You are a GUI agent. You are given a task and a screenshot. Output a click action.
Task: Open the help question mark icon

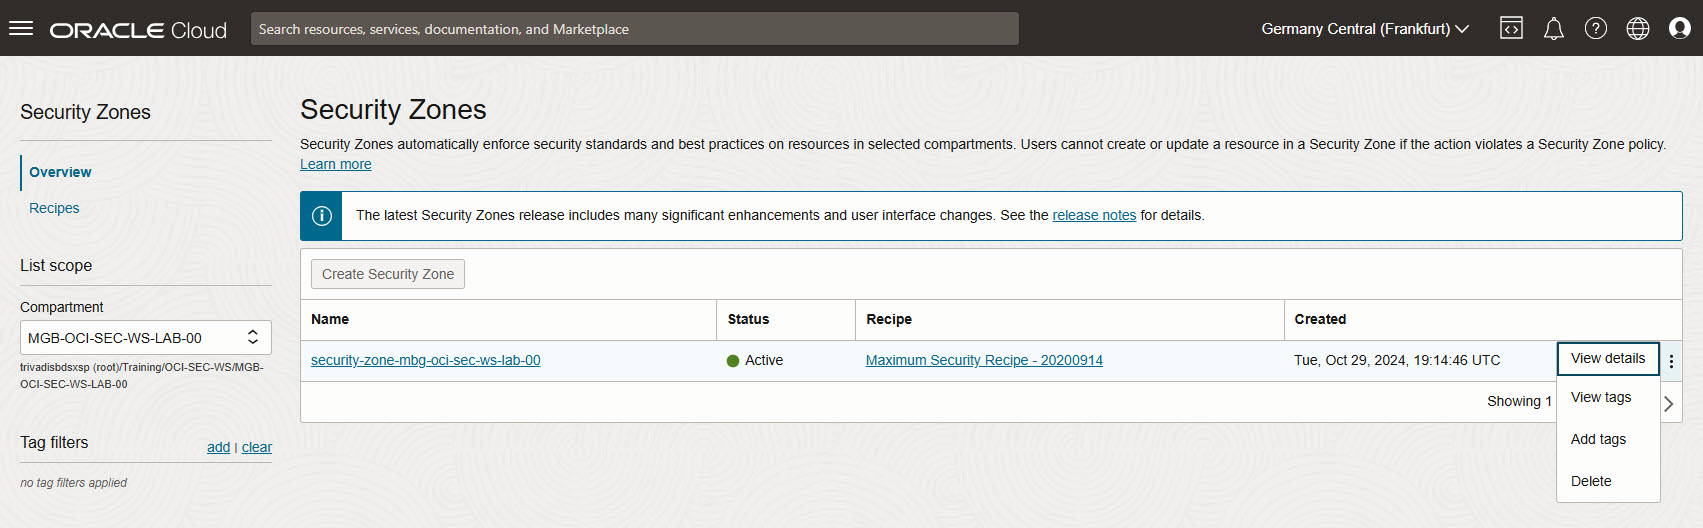(1596, 28)
